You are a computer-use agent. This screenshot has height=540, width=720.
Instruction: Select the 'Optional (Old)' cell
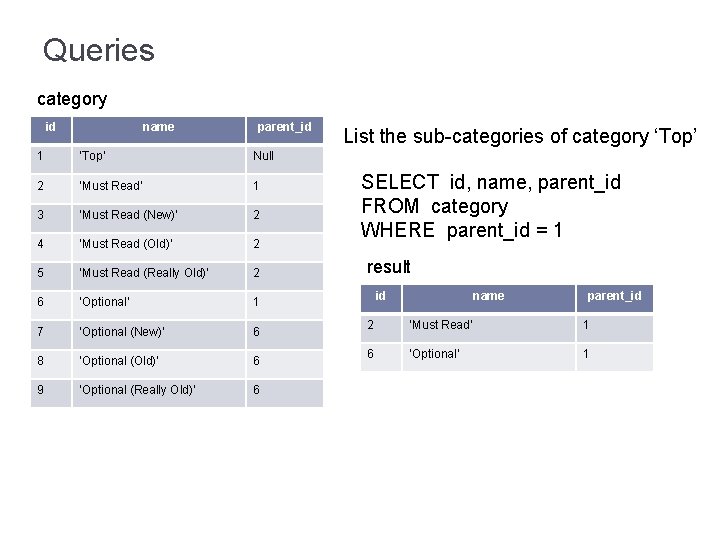coord(120,360)
